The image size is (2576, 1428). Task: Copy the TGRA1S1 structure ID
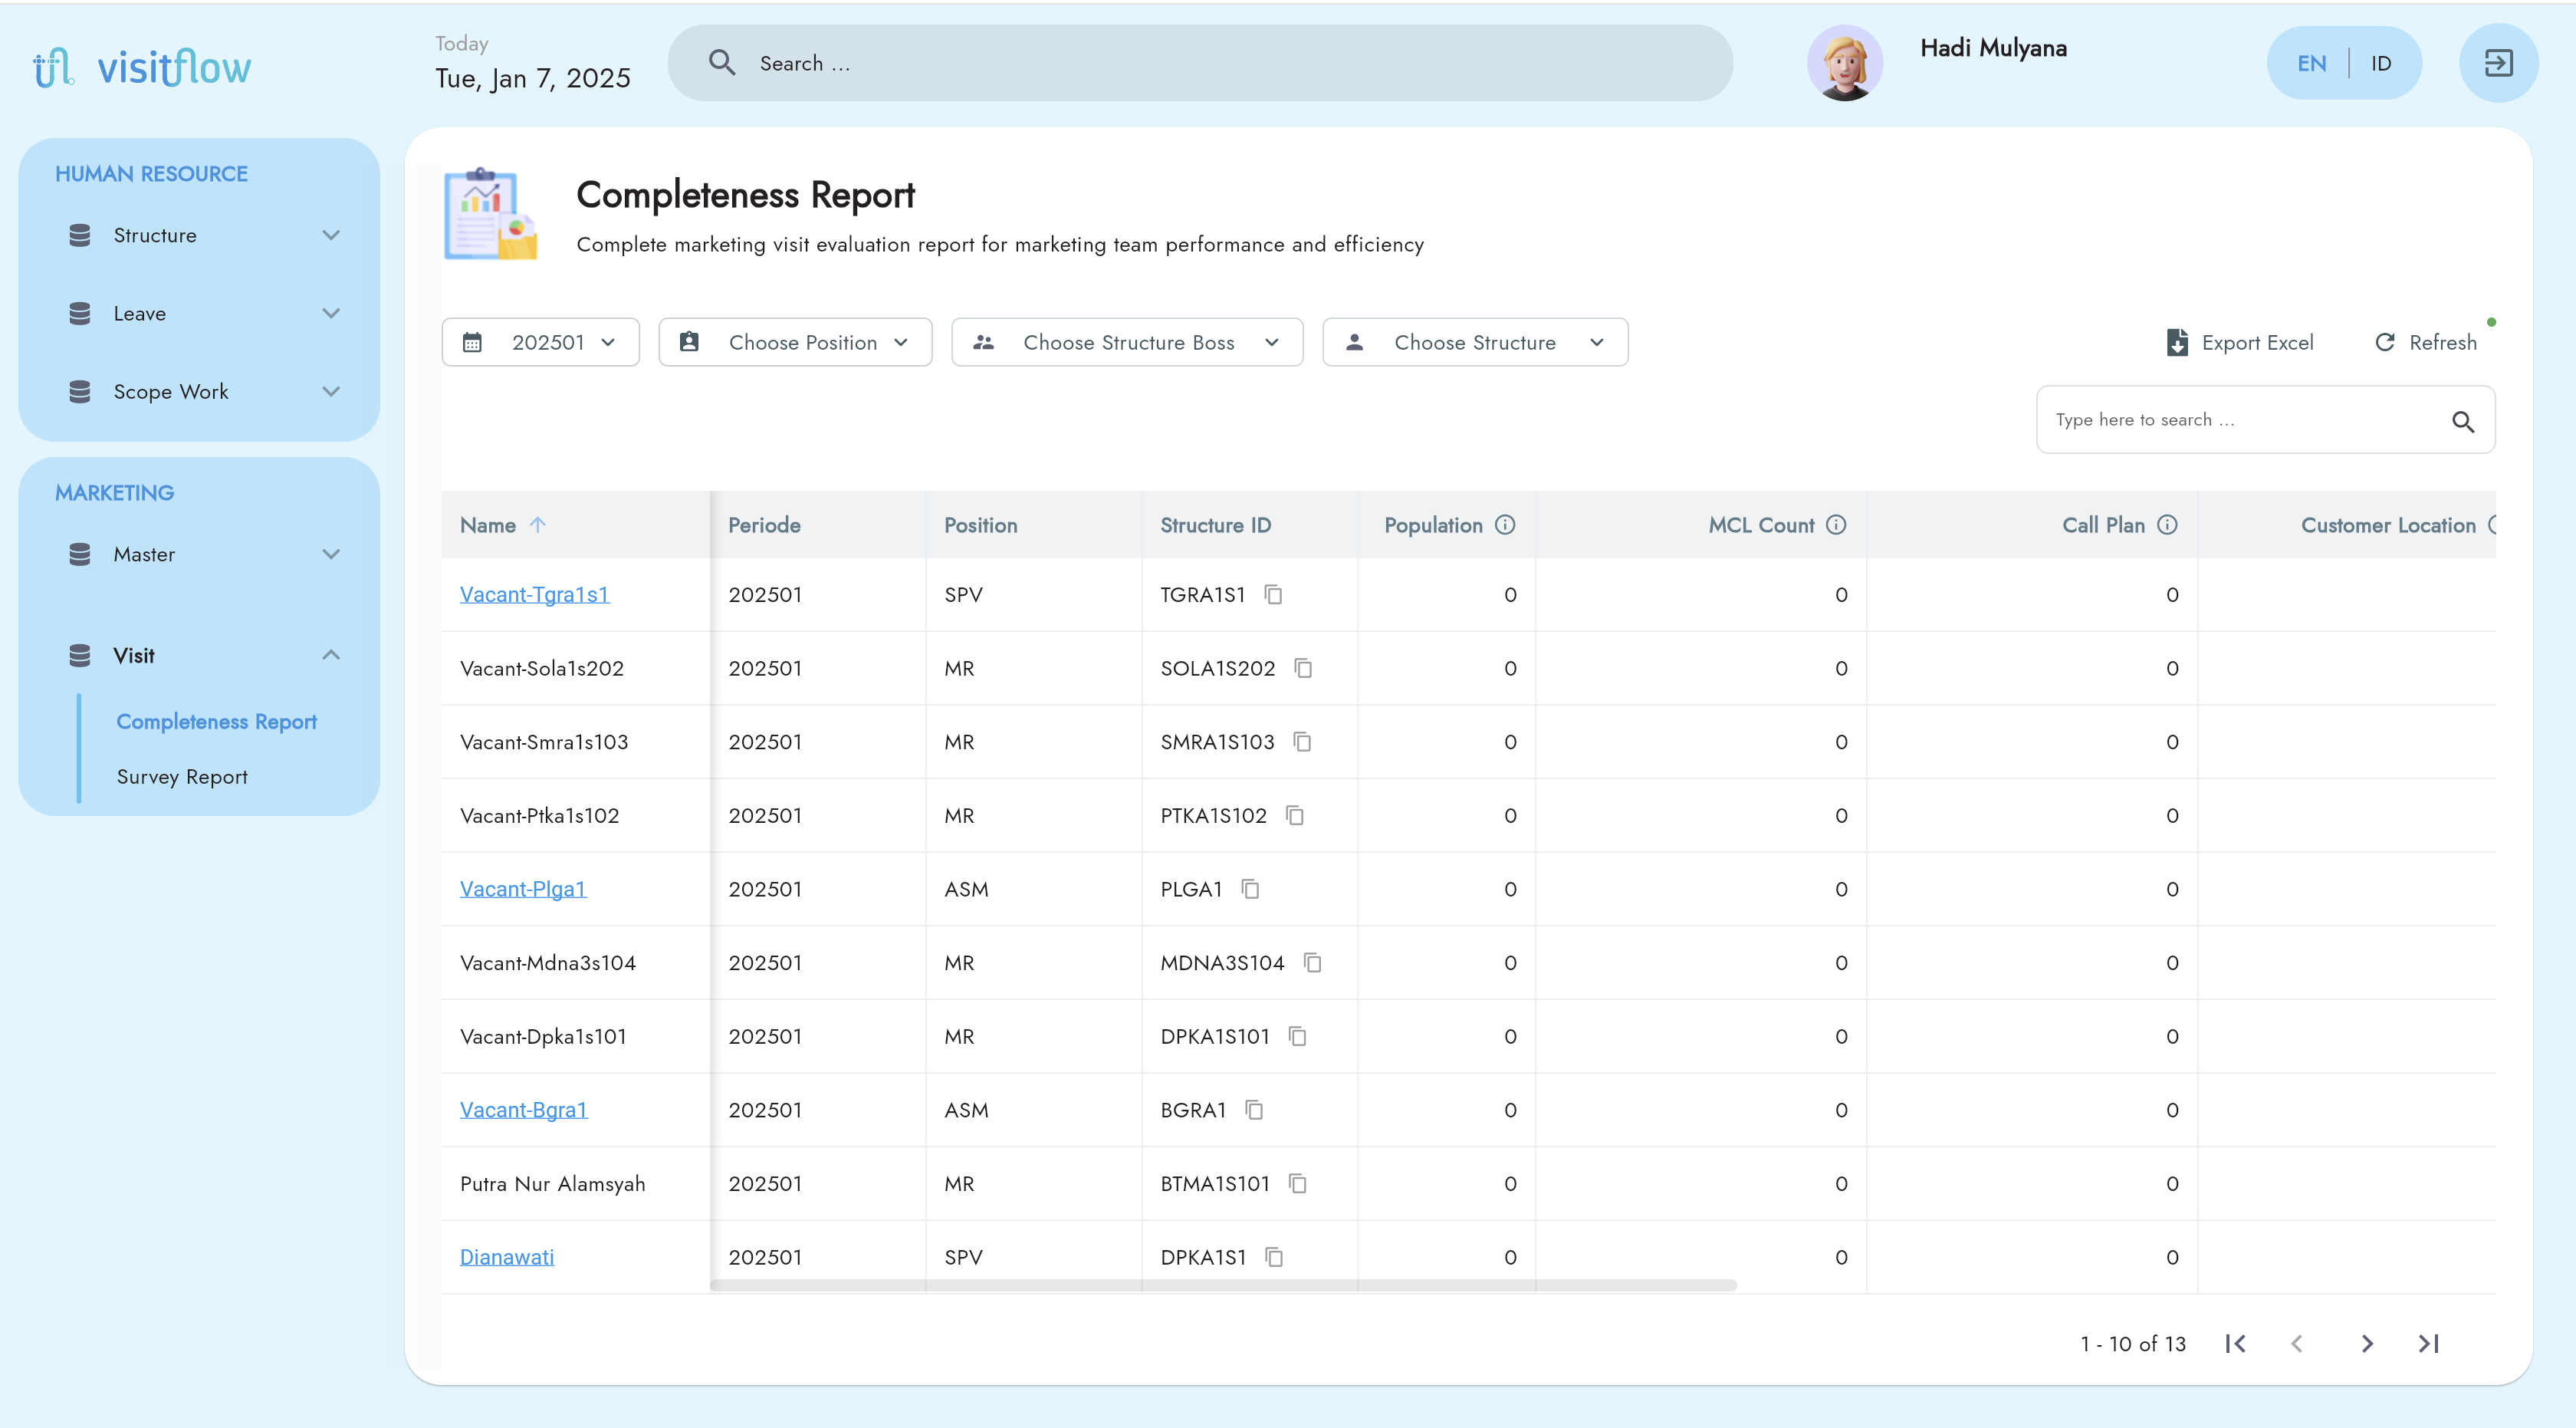1273,595
